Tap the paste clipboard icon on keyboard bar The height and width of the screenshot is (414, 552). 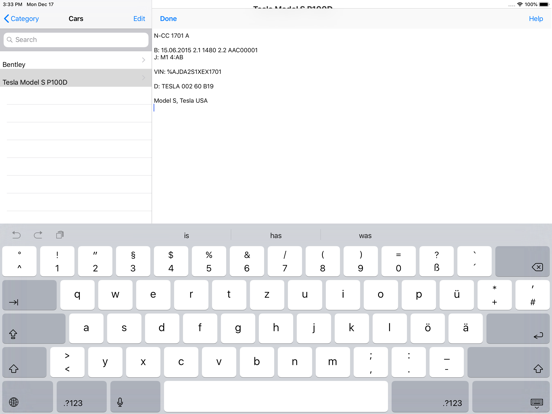tap(60, 235)
